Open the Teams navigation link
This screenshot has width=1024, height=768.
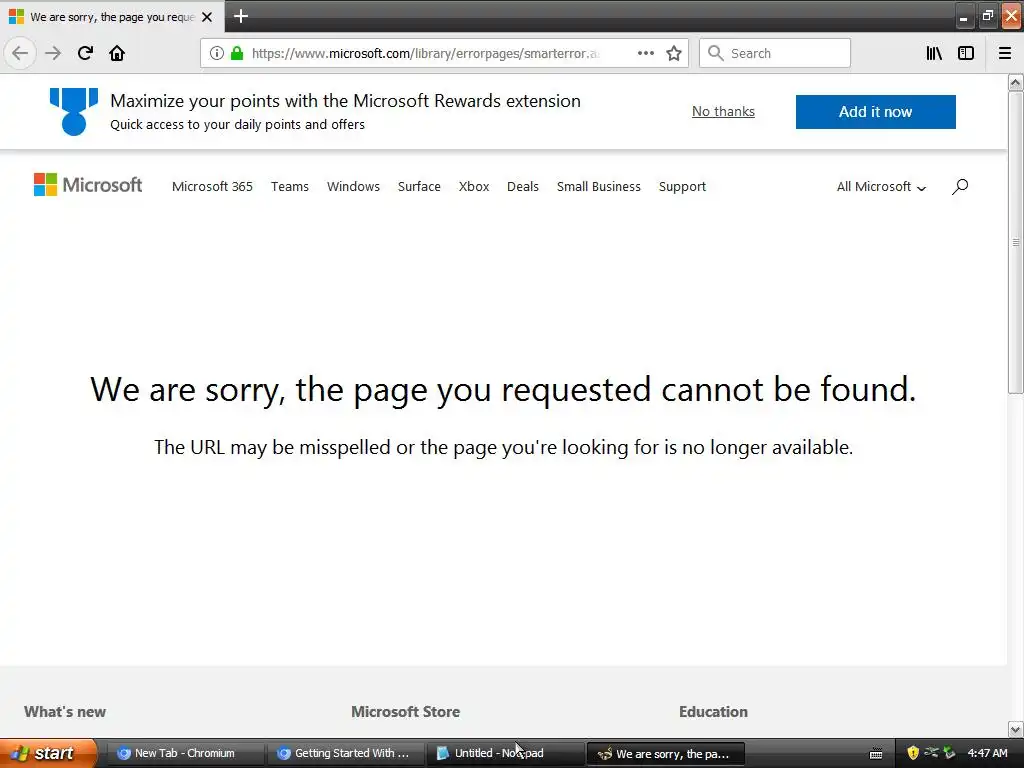coord(290,187)
